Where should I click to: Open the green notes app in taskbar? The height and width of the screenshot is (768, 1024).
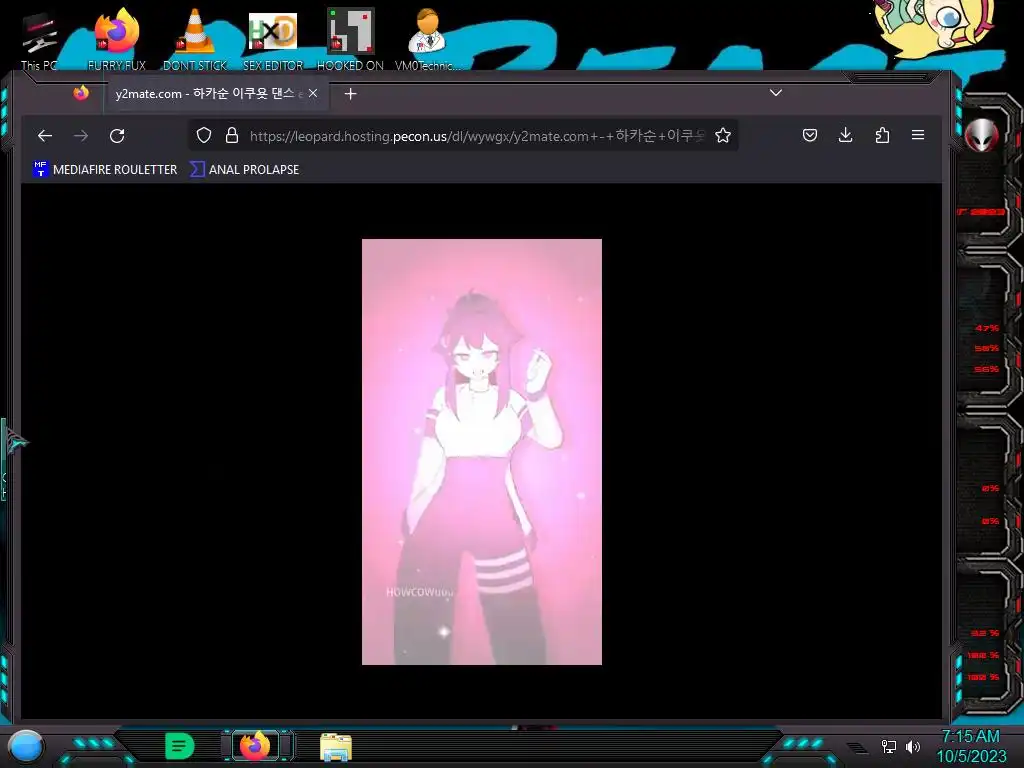(x=180, y=746)
